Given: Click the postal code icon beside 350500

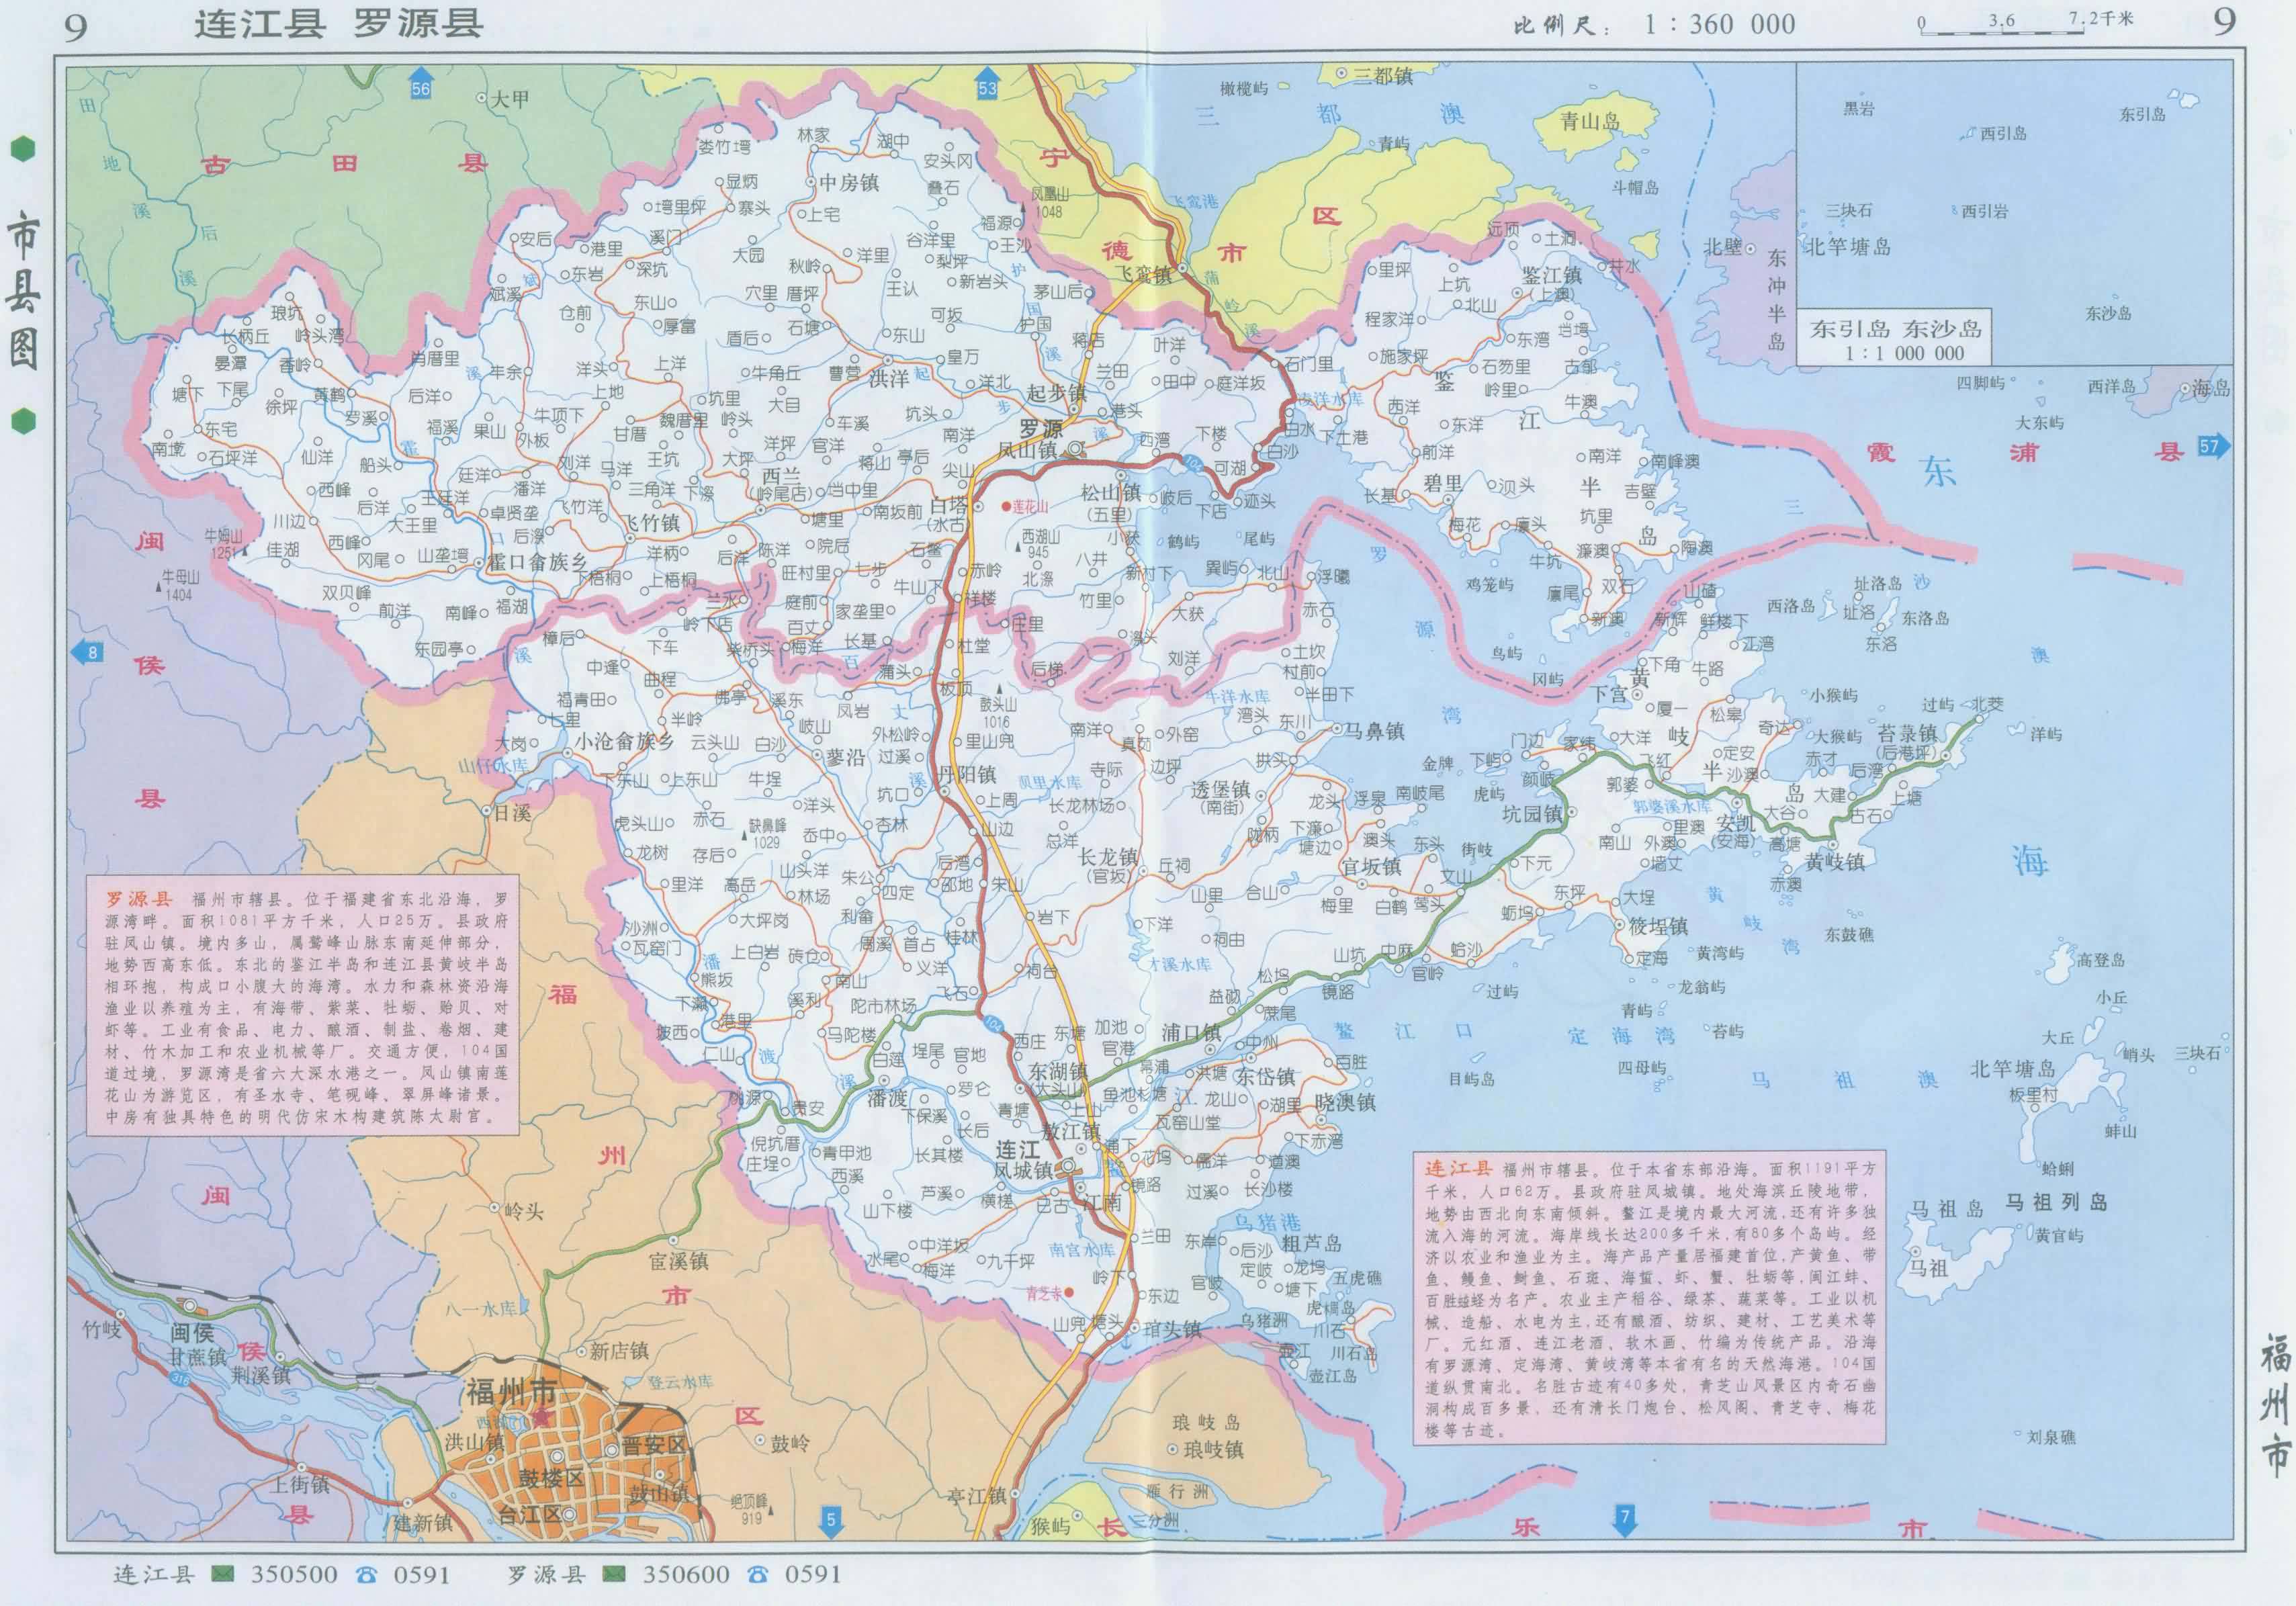Looking at the screenshot, I should 222,1575.
